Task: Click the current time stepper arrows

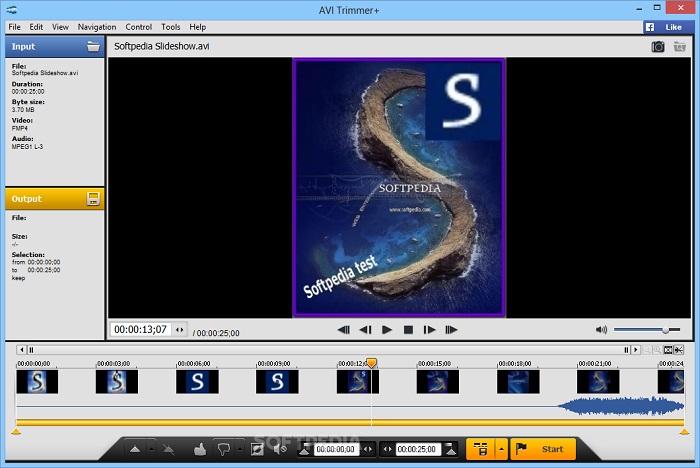Action: click(x=179, y=330)
